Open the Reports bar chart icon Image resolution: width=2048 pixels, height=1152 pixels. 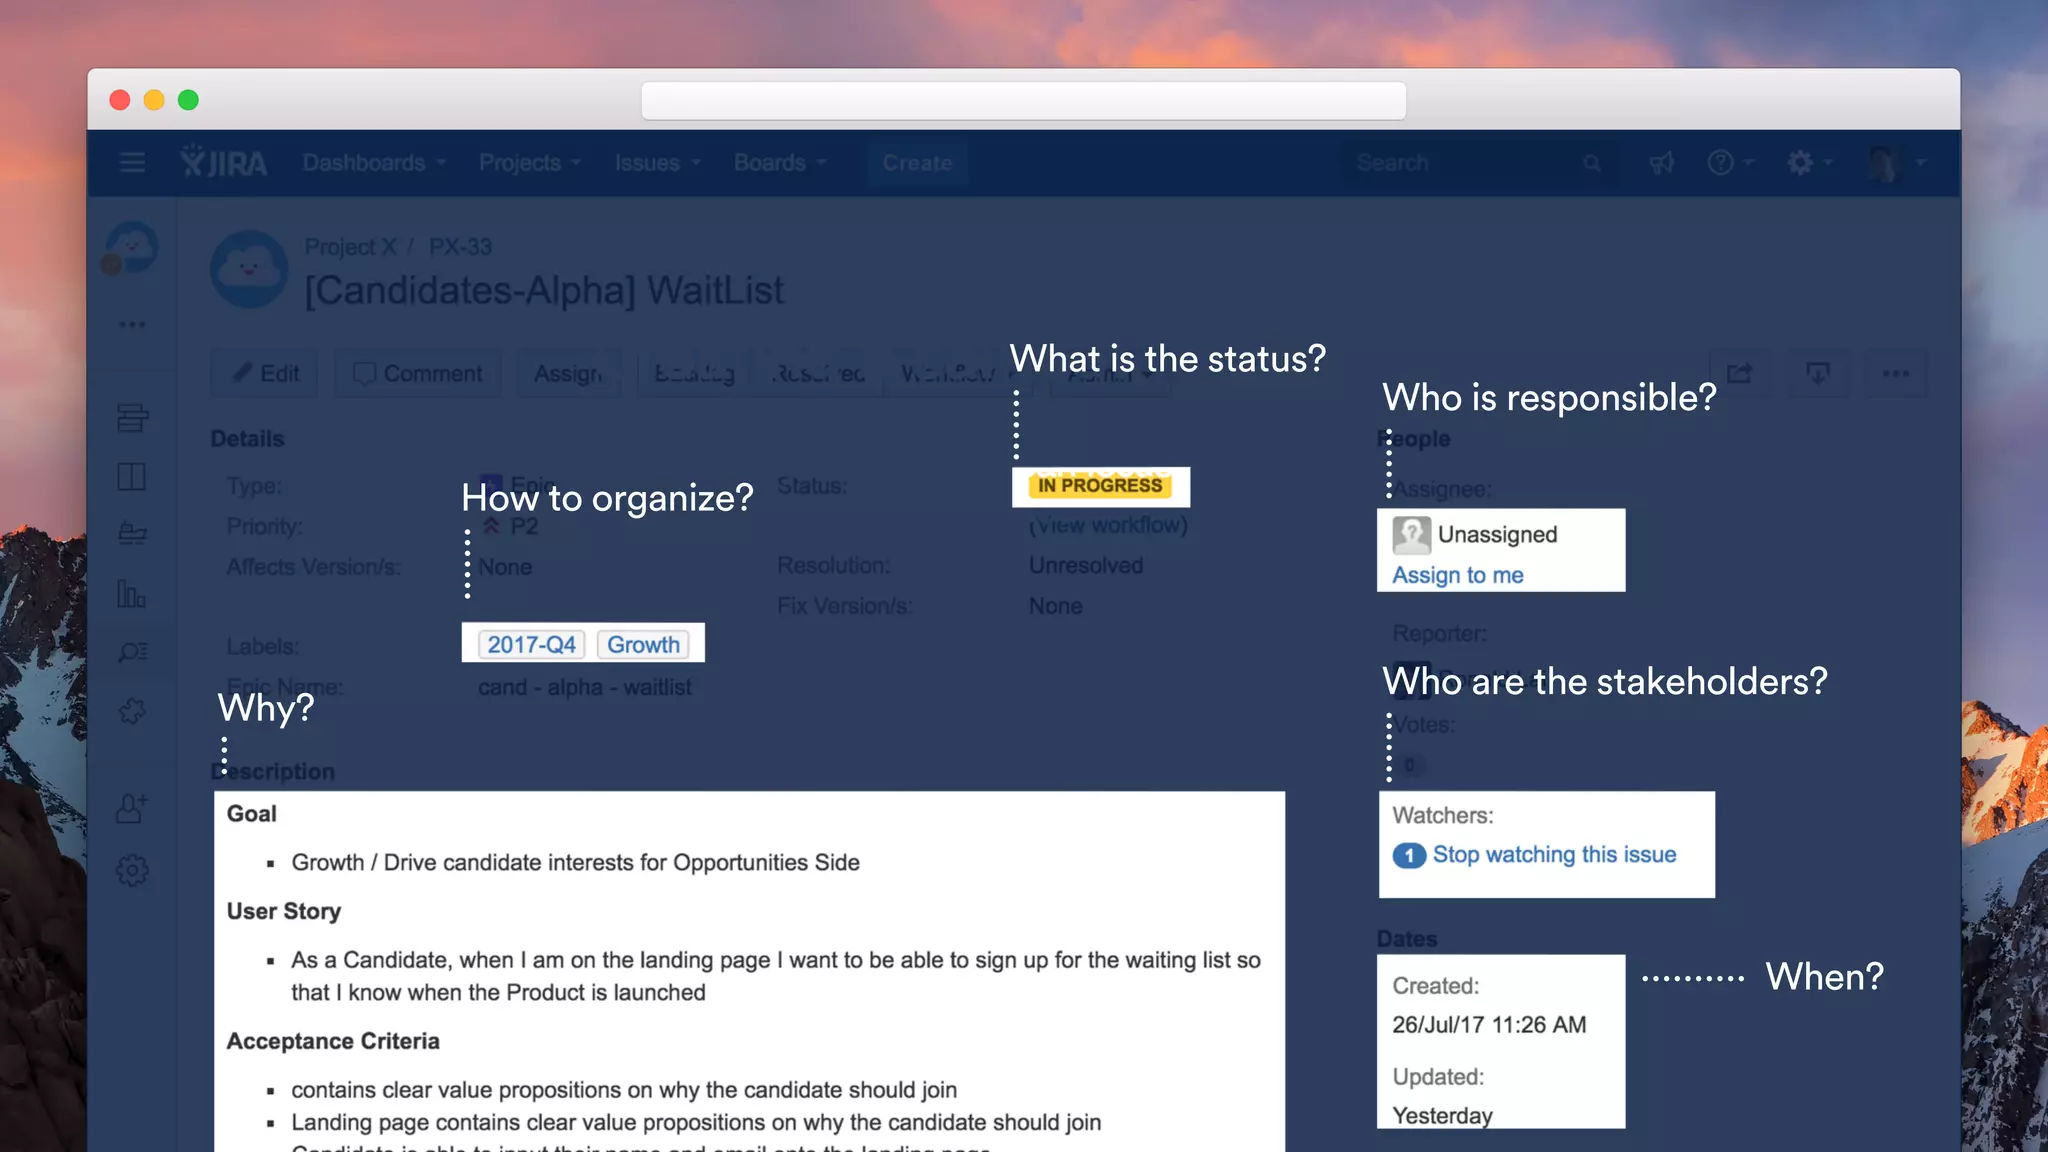tap(132, 594)
